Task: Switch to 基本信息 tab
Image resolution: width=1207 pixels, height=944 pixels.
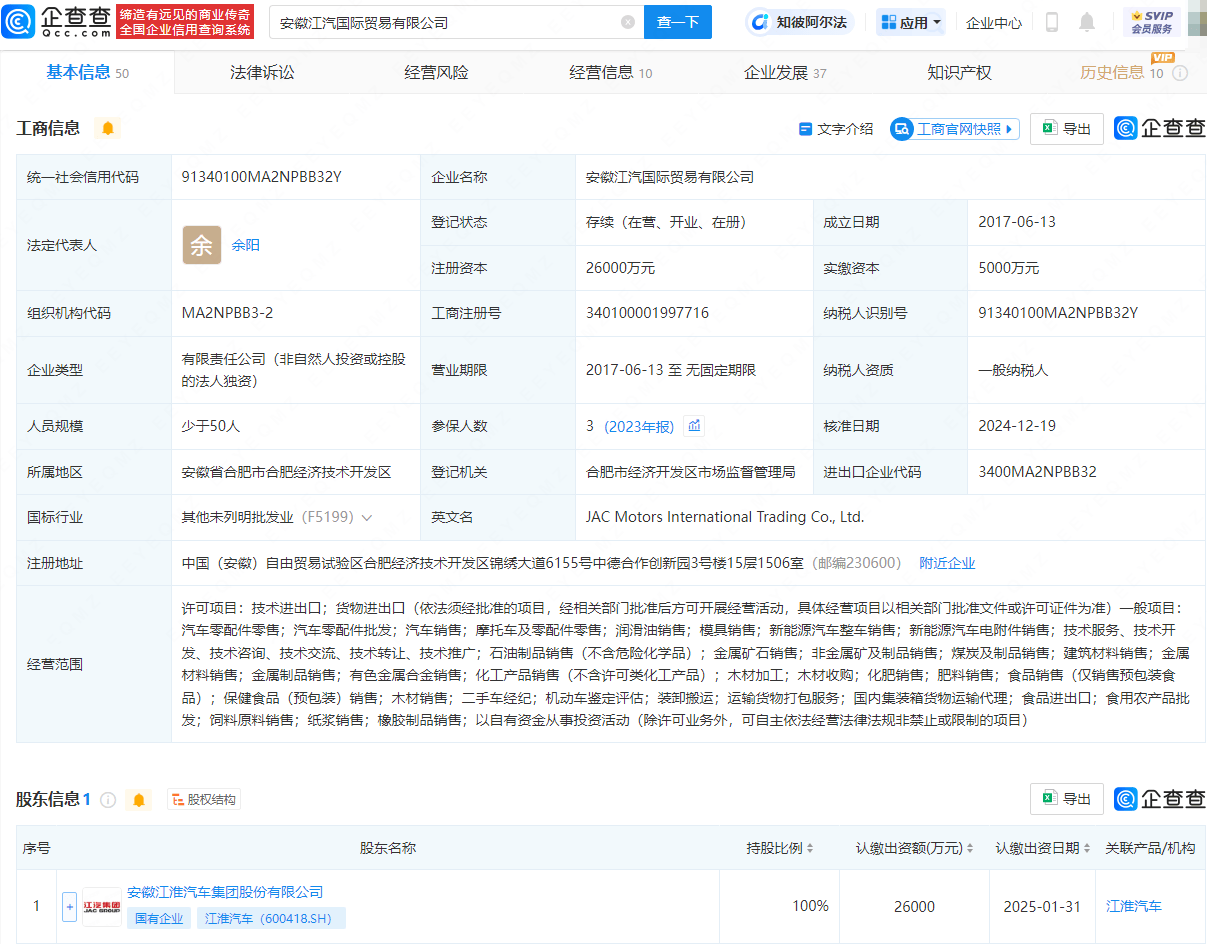Action: pos(88,72)
